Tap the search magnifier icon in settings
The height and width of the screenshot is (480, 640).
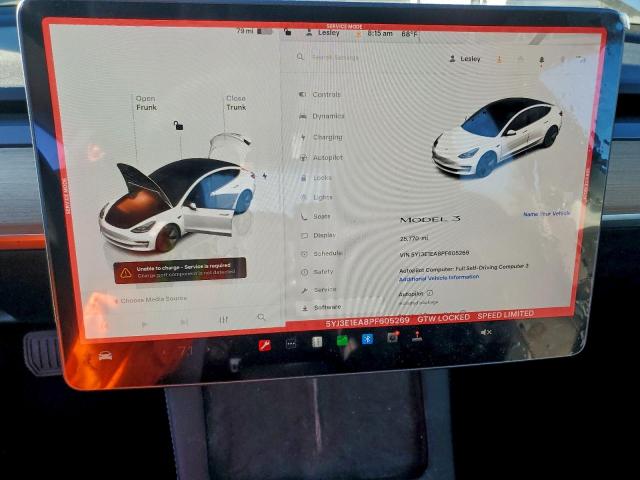300,57
